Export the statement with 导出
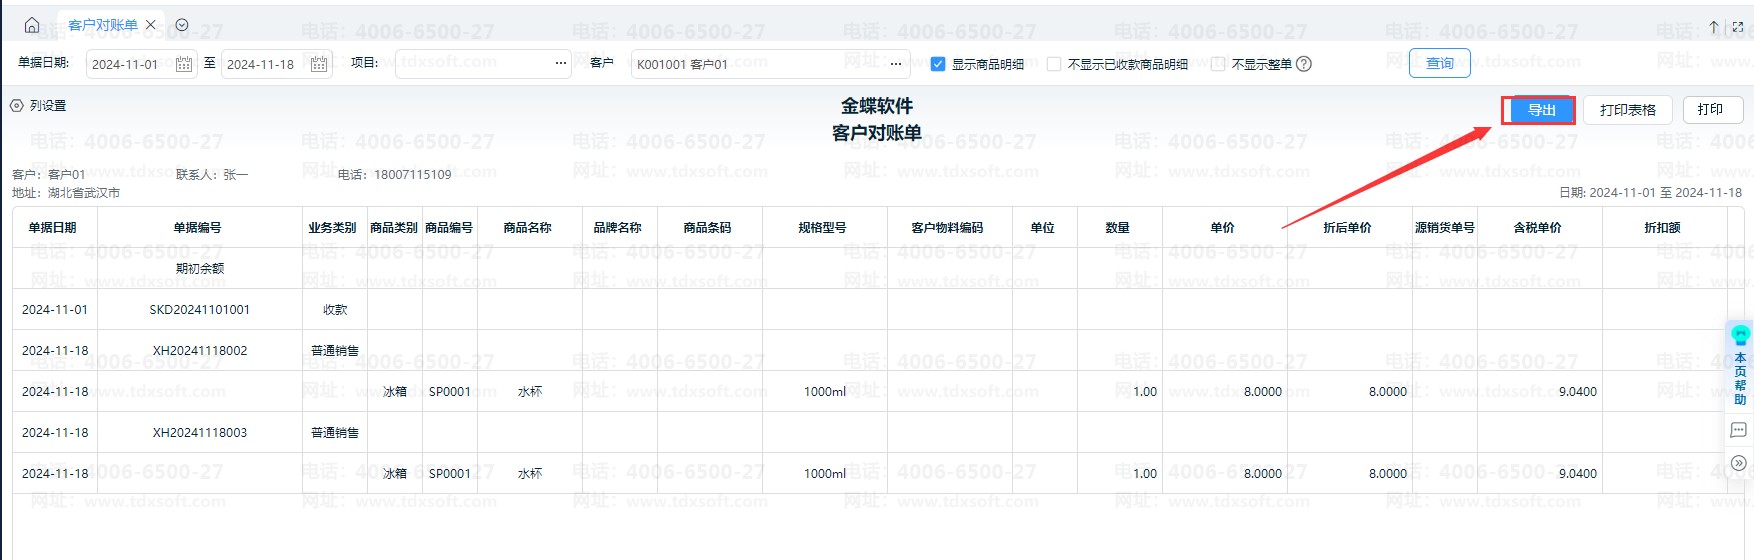1754x560 pixels. (x=1539, y=110)
